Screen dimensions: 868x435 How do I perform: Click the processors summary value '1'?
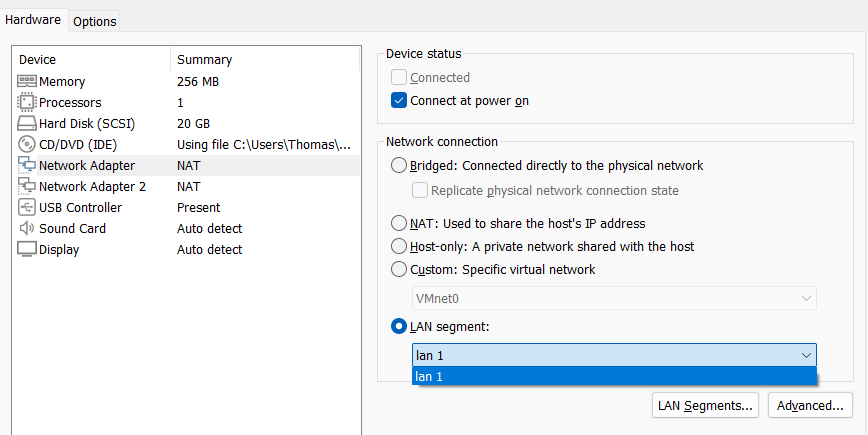(x=180, y=103)
